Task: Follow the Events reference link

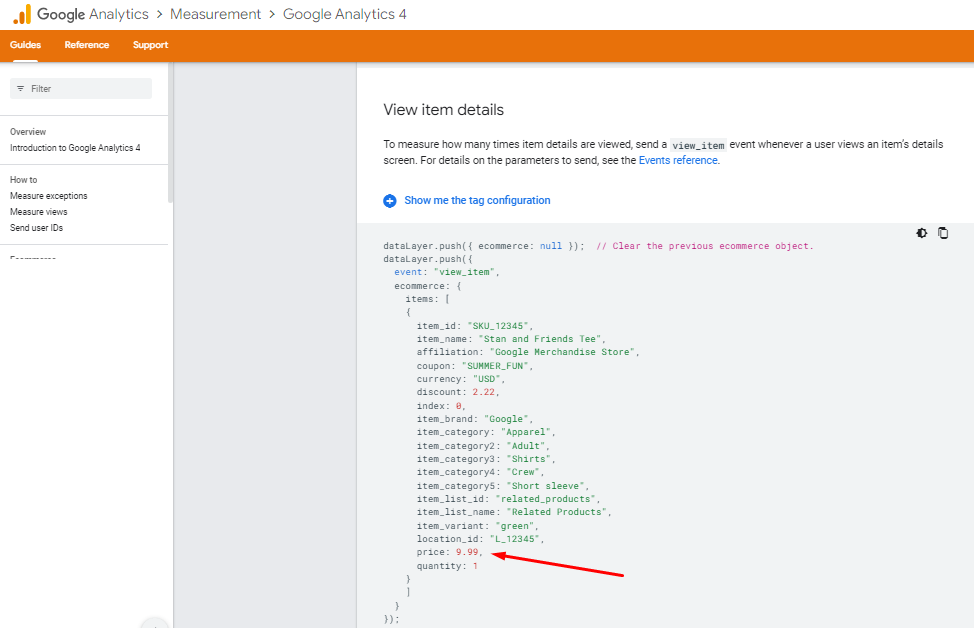Action: coord(678,160)
